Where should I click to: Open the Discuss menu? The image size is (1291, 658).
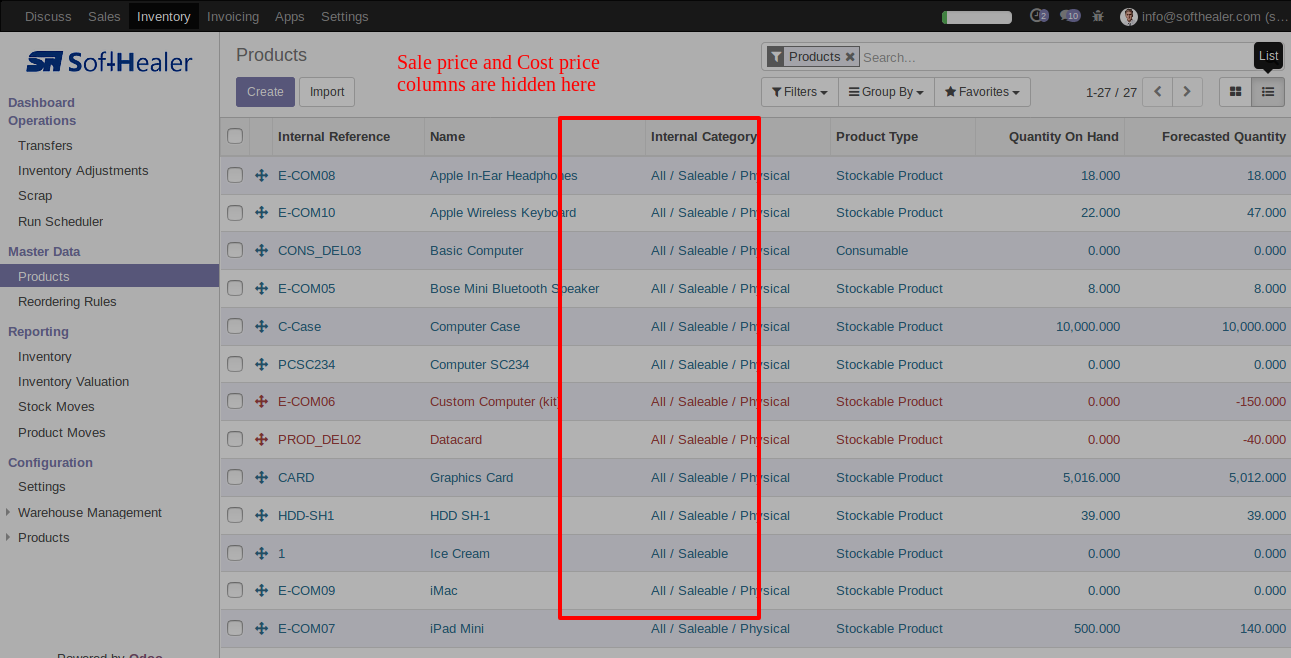pos(48,17)
